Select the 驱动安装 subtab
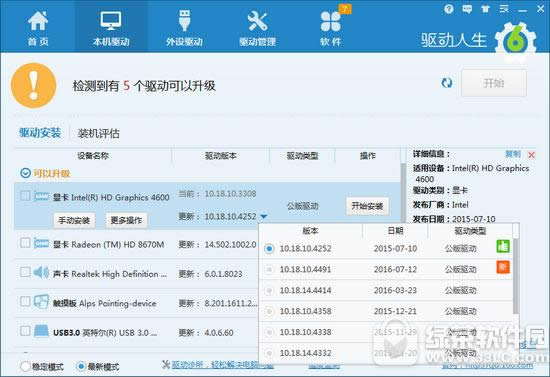This screenshot has height=377, width=550. pos(40,133)
